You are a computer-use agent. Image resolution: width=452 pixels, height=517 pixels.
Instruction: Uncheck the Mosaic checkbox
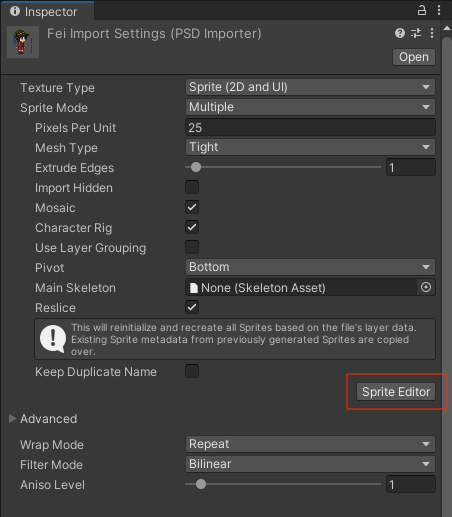[192, 207]
